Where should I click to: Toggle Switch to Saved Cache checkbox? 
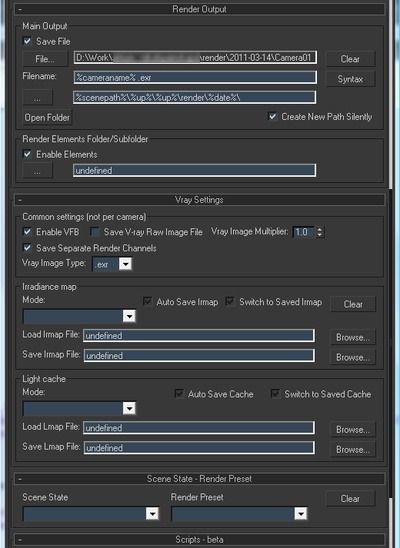(275, 394)
